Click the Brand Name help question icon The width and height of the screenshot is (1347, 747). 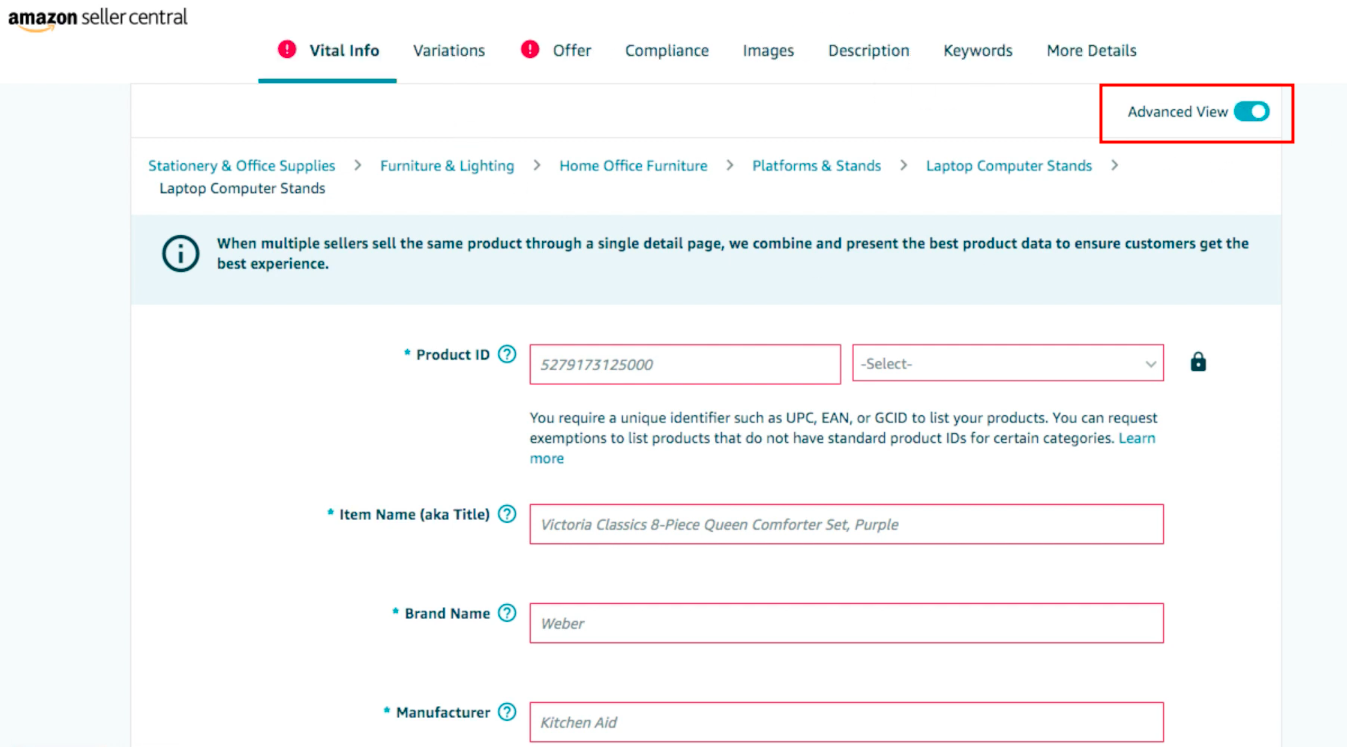pos(507,613)
